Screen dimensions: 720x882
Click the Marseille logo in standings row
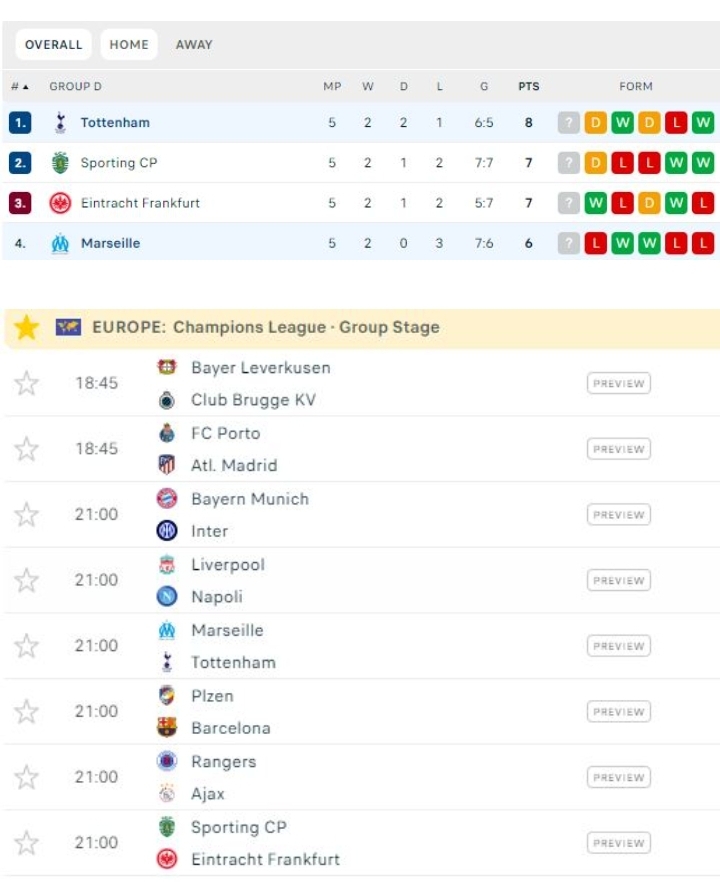click(x=60, y=243)
